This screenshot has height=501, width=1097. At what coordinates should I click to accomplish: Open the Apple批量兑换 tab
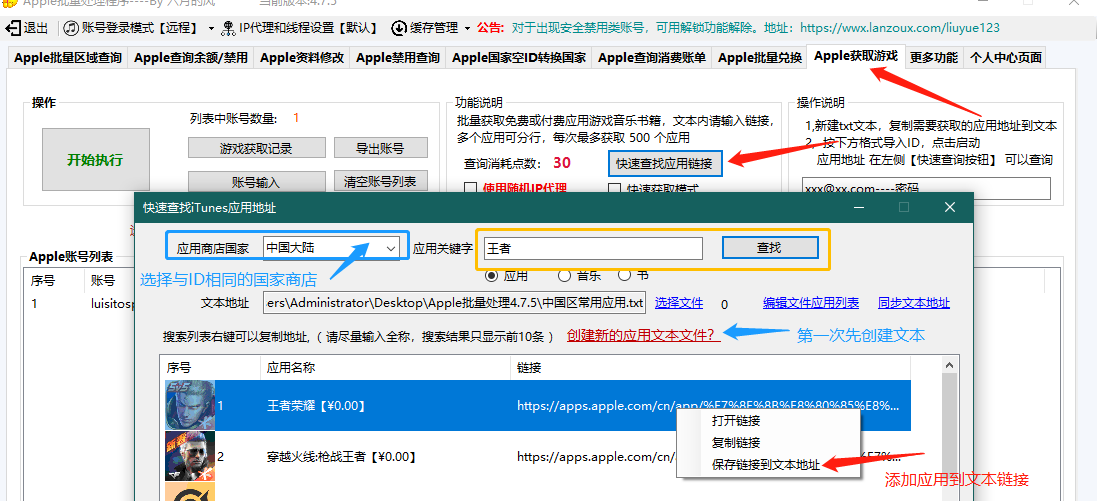click(760, 58)
